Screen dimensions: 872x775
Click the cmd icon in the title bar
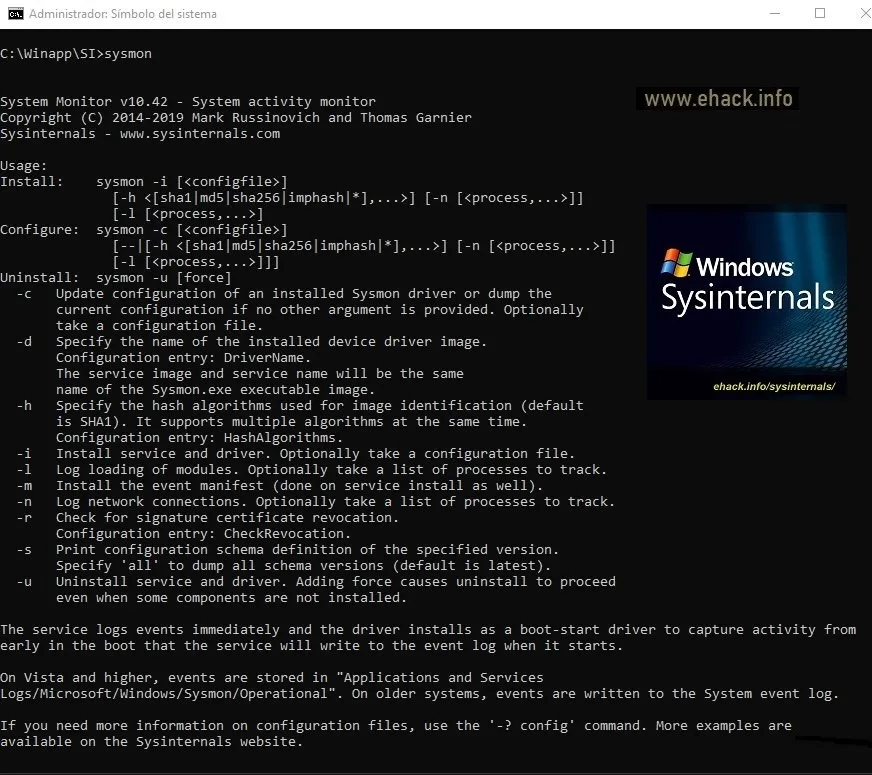pos(16,13)
